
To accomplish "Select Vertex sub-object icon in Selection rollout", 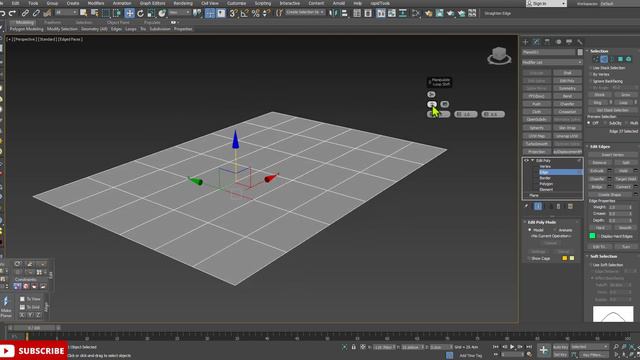I will point(596,59).
